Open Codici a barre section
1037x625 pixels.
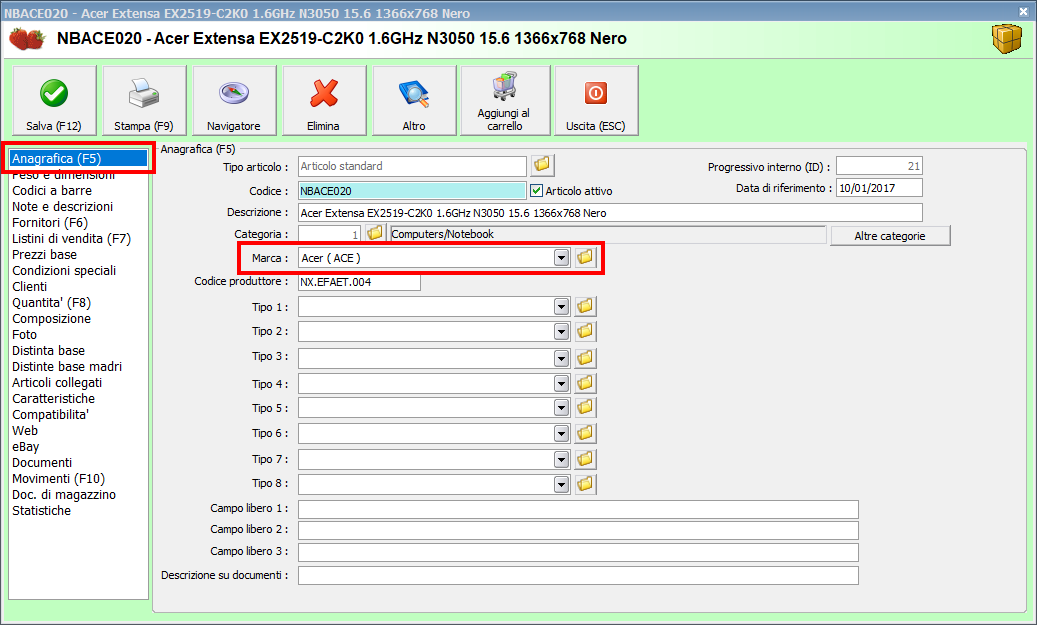coord(52,190)
